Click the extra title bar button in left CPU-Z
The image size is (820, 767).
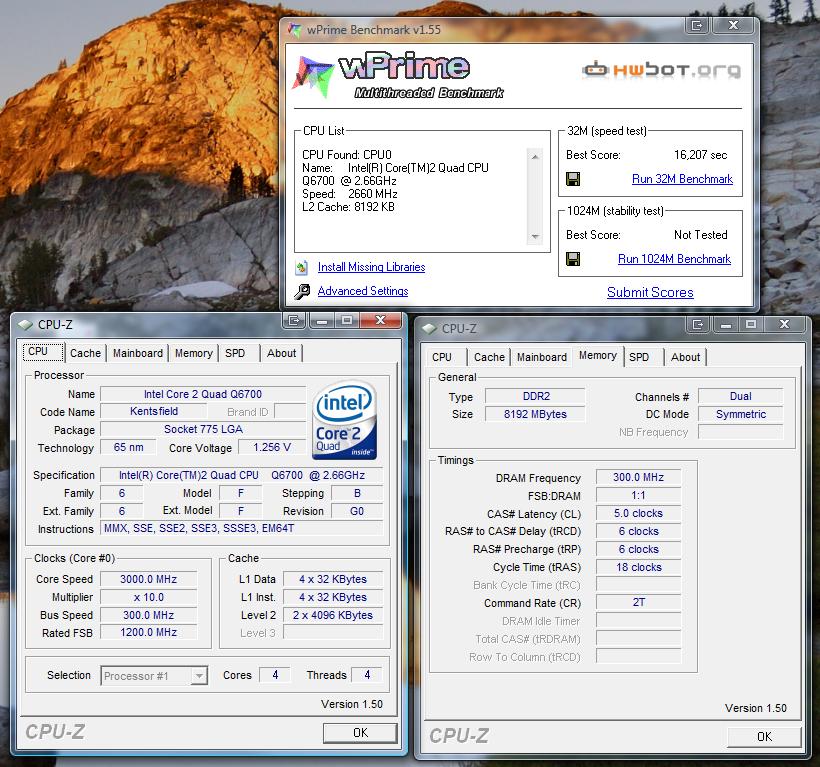[294, 320]
